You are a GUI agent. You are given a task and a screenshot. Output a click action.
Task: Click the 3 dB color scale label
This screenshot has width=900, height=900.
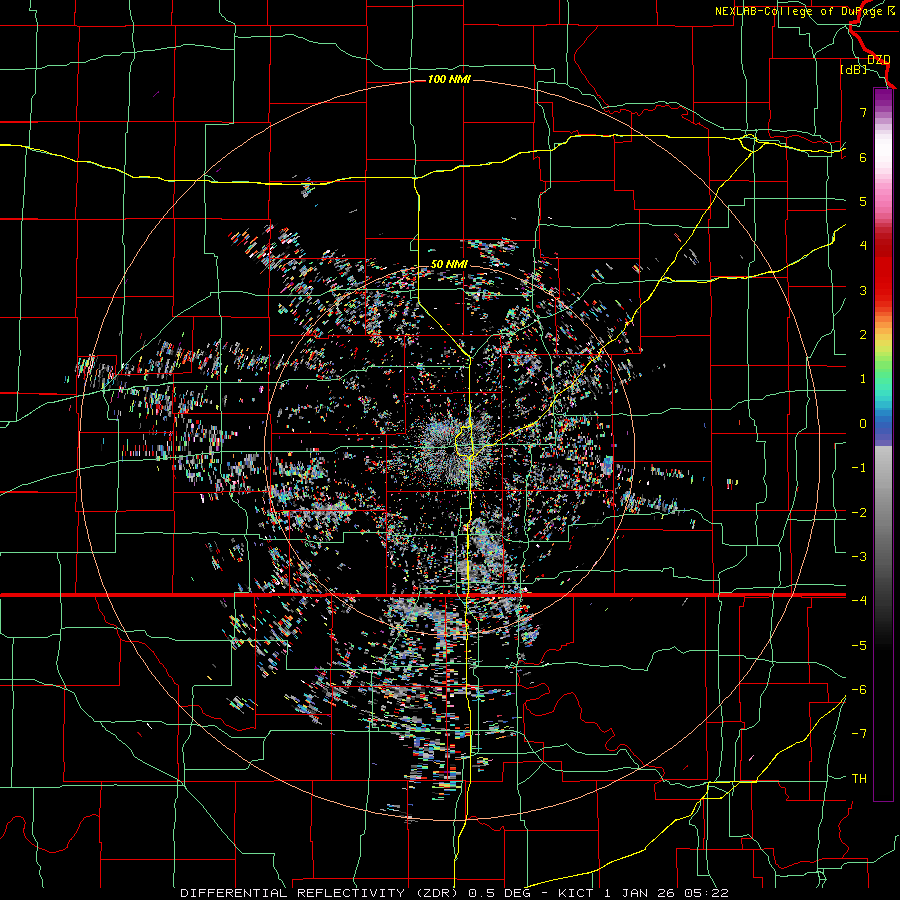point(863,290)
